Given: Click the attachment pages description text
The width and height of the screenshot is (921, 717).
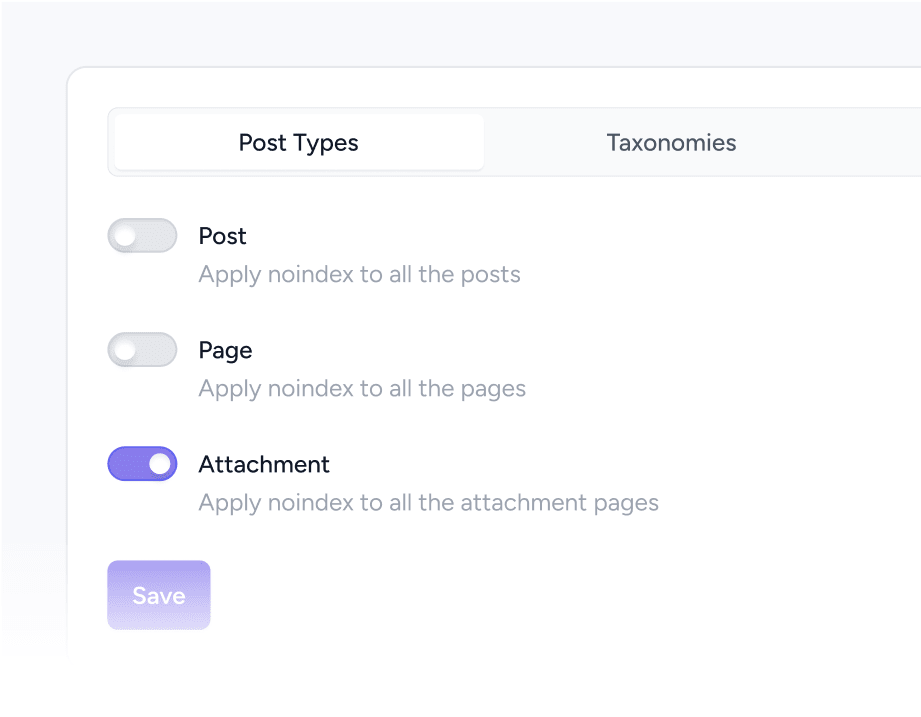Looking at the screenshot, I should [428, 502].
